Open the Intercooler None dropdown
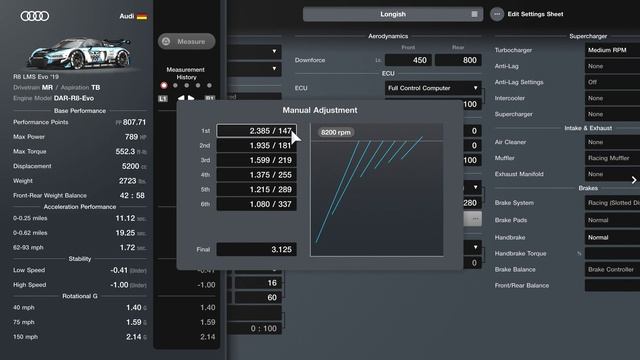This screenshot has width=640, height=360. [612, 98]
